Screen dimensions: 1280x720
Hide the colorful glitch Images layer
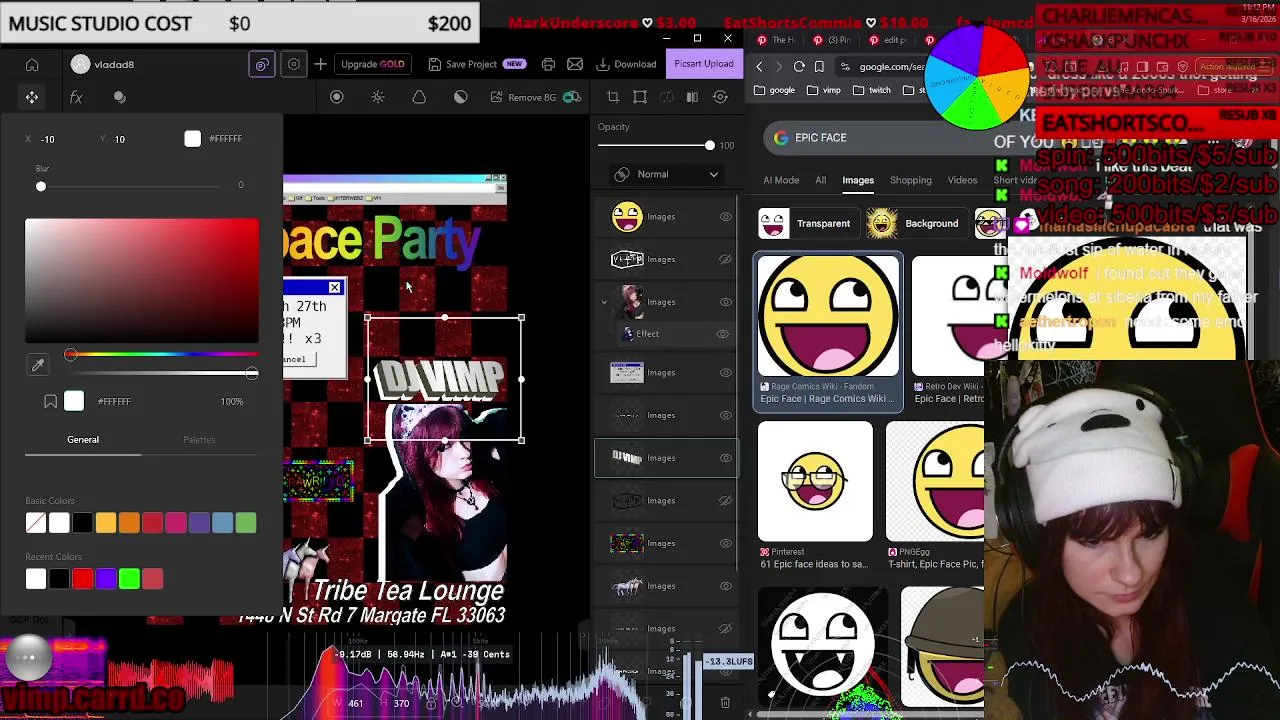pos(726,544)
